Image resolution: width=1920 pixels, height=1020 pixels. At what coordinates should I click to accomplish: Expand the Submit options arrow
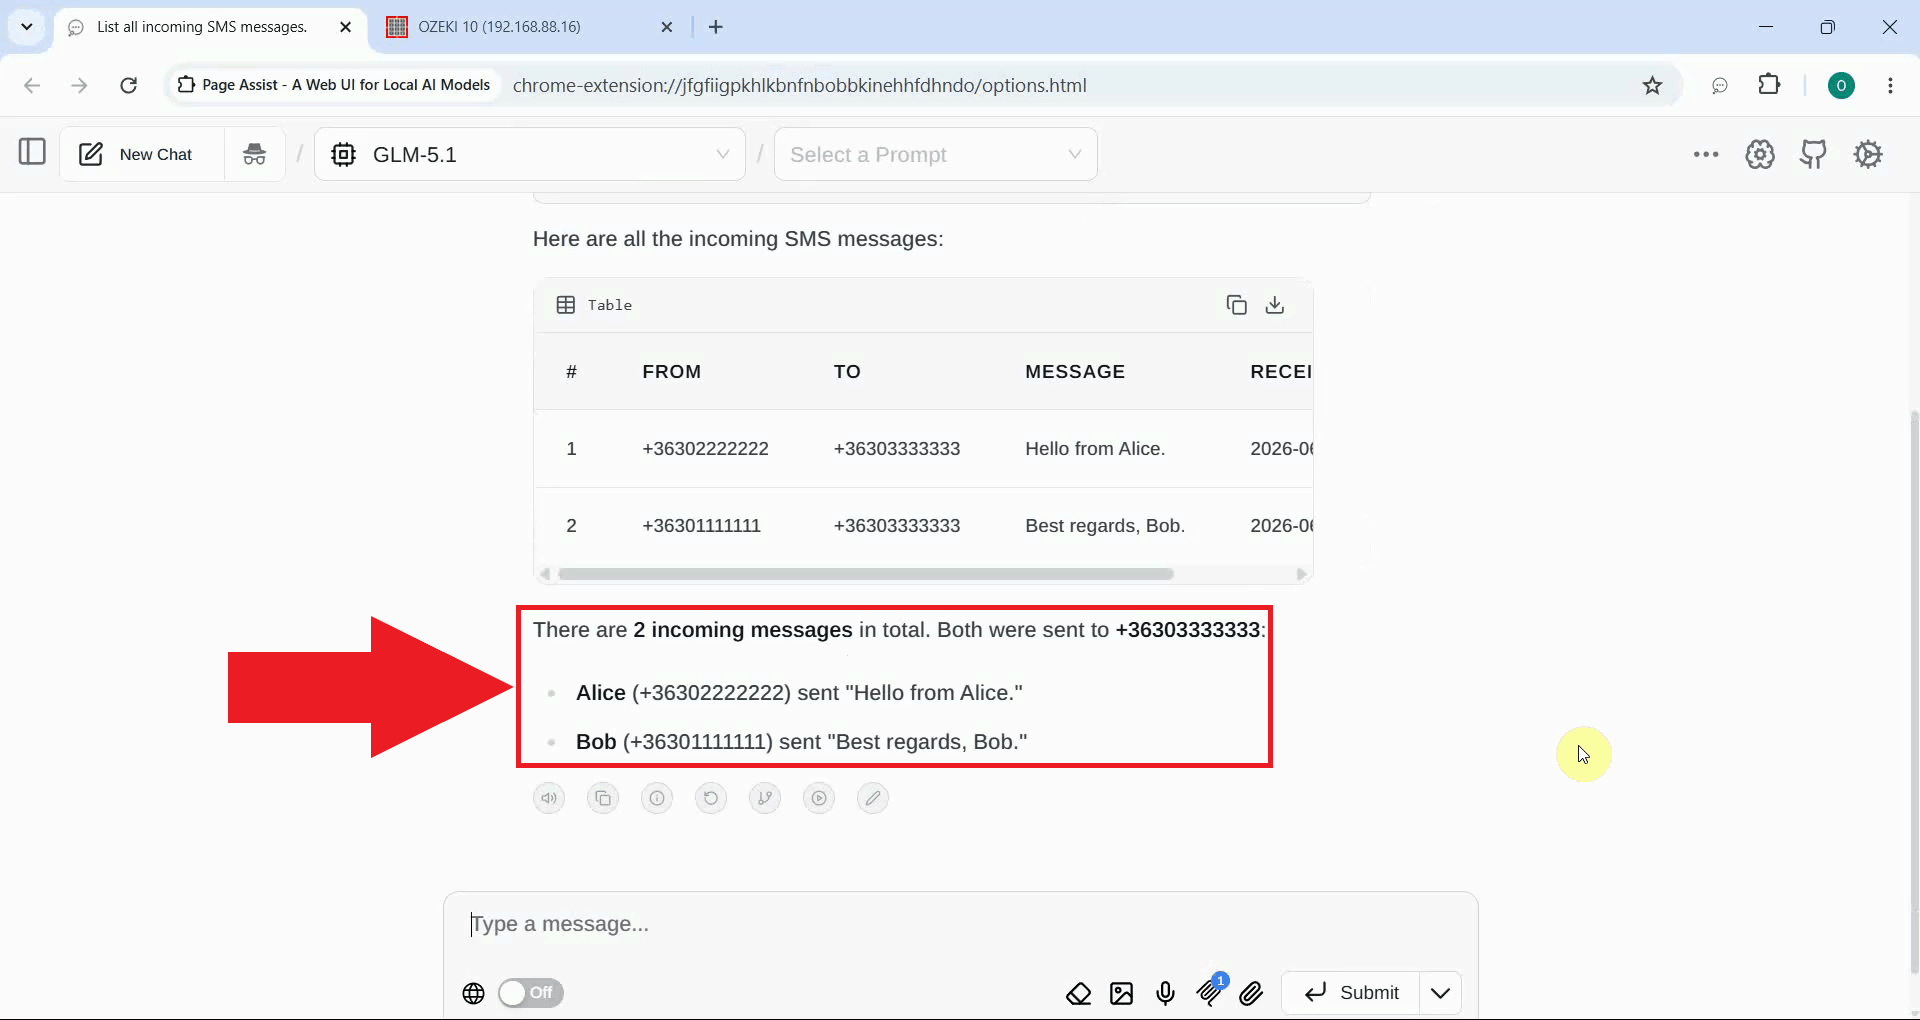1441,993
